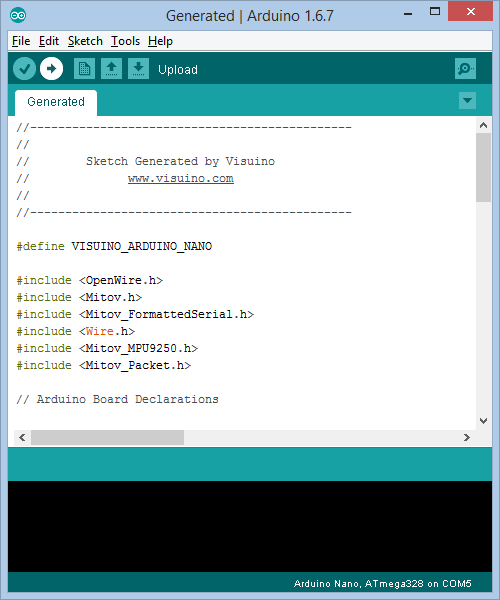Click the black console output area
500x600 pixels.
point(250,526)
